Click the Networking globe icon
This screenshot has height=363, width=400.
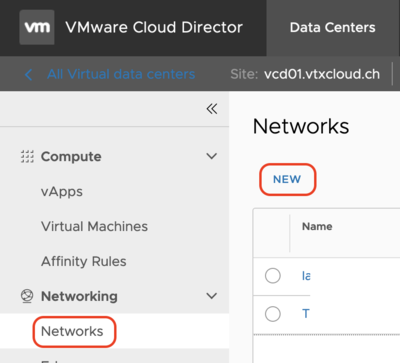tap(27, 296)
